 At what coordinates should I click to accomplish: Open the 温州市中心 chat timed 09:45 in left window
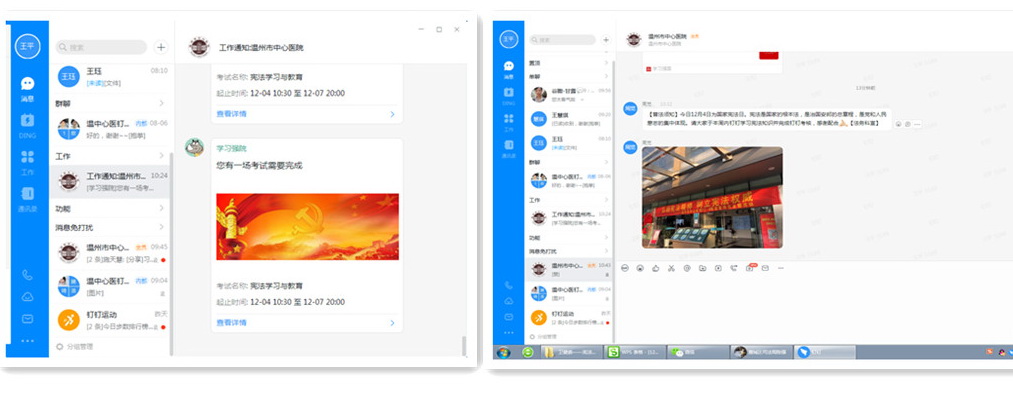click(x=109, y=253)
